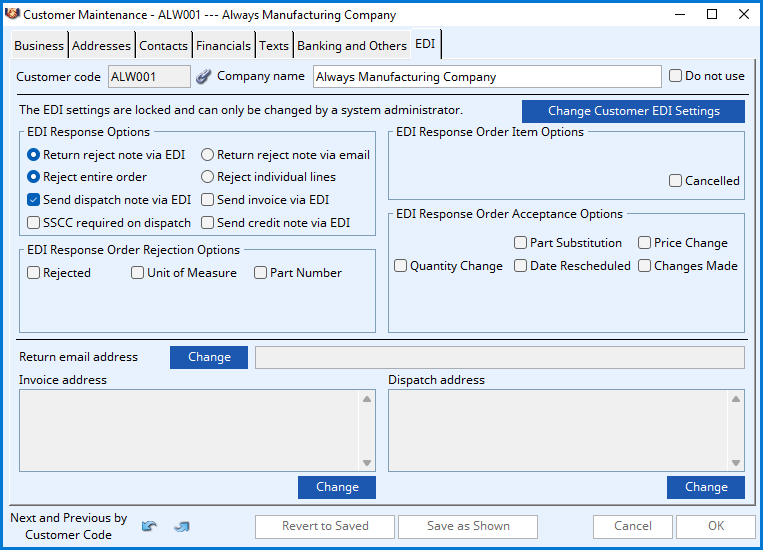
Task: Click Dispatch address scroll down arrow
Action: [x=736, y=463]
